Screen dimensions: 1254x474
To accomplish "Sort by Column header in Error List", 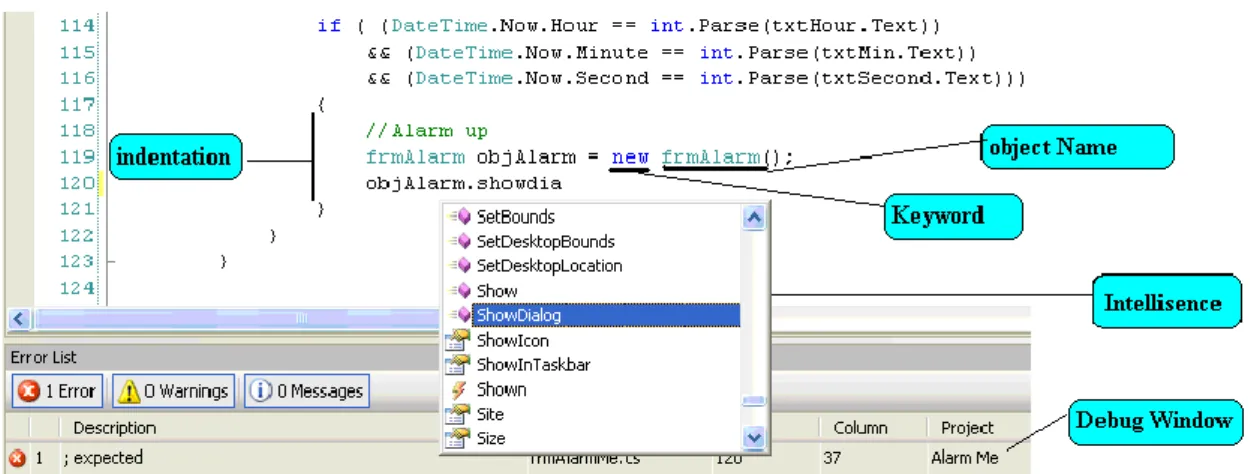I will click(860, 427).
